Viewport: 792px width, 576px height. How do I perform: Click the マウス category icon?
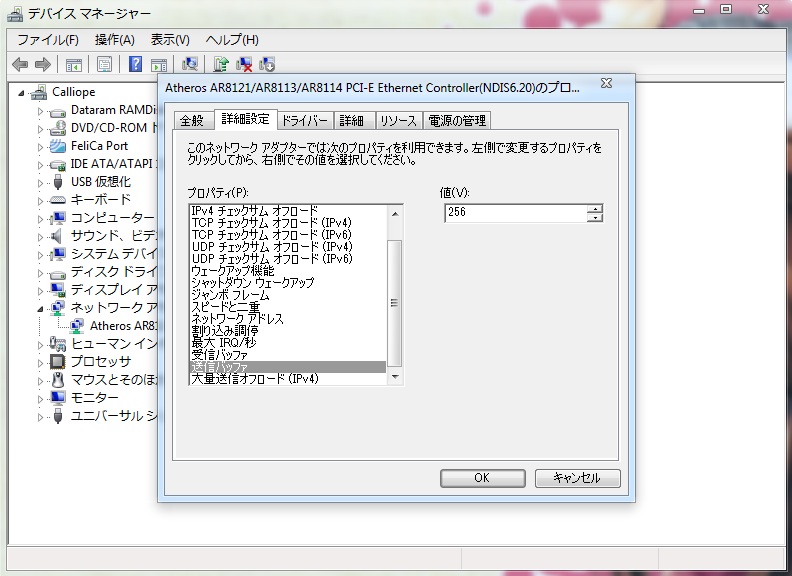tap(58, 380)
